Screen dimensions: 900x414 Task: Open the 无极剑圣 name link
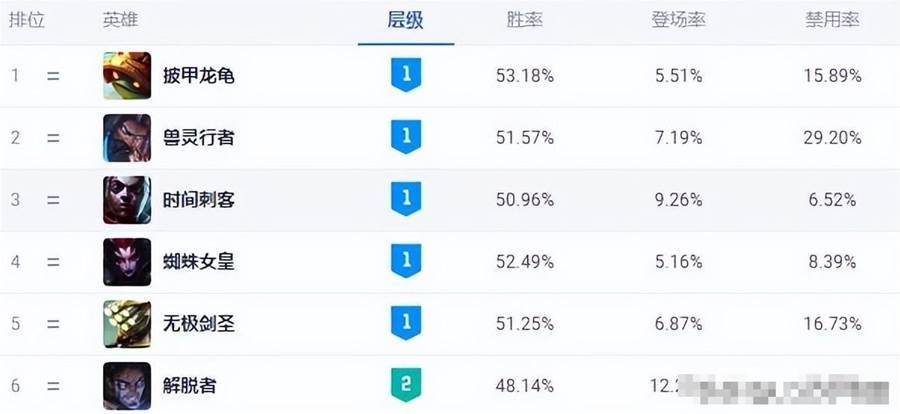tap(199, 324)
